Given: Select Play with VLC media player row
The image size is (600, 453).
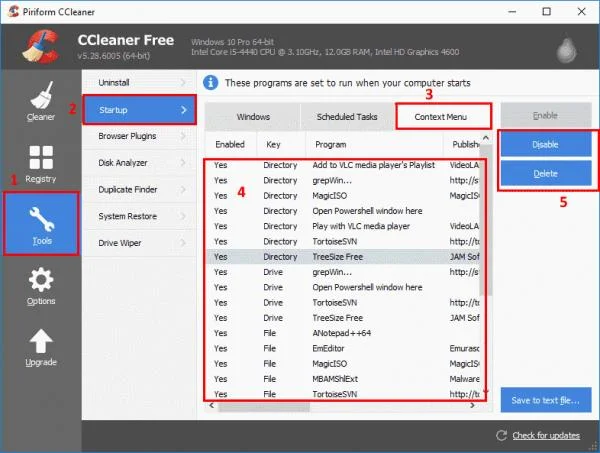Looking at the screenshot, I should [343, 226].
